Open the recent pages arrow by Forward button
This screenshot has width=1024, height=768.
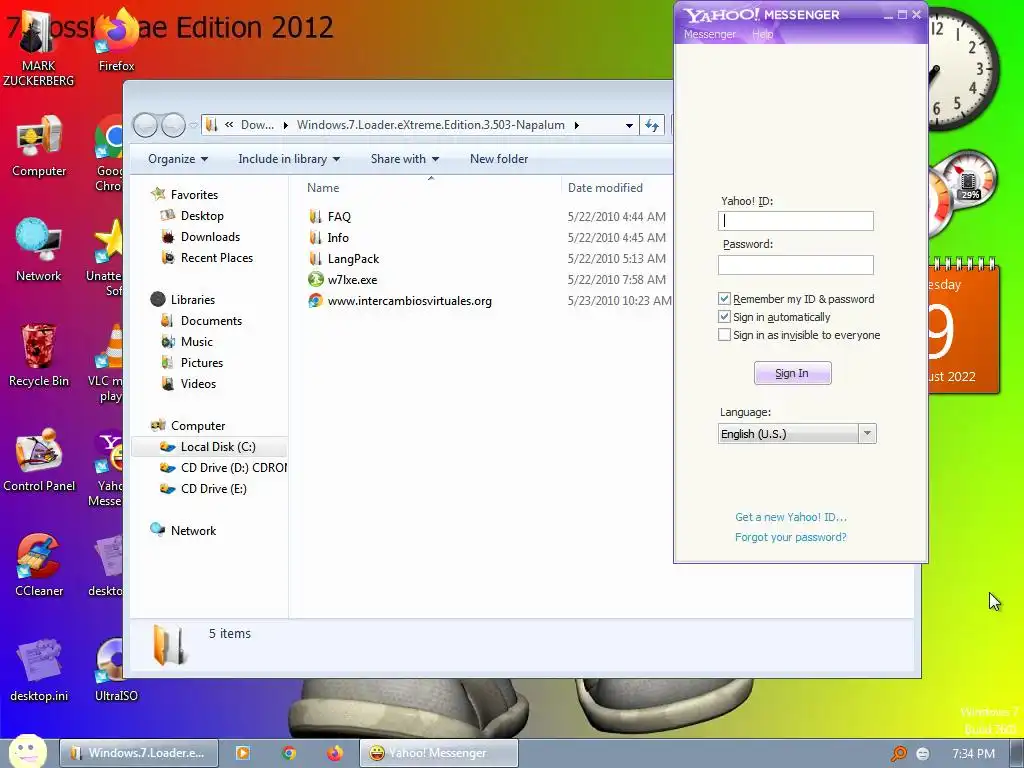pyautogui.click(x=193, y=125)
